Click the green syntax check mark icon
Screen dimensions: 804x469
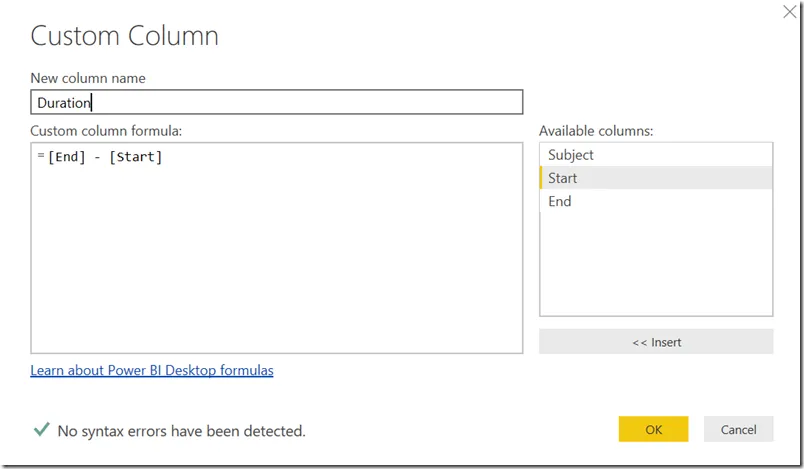coord(41,430)
